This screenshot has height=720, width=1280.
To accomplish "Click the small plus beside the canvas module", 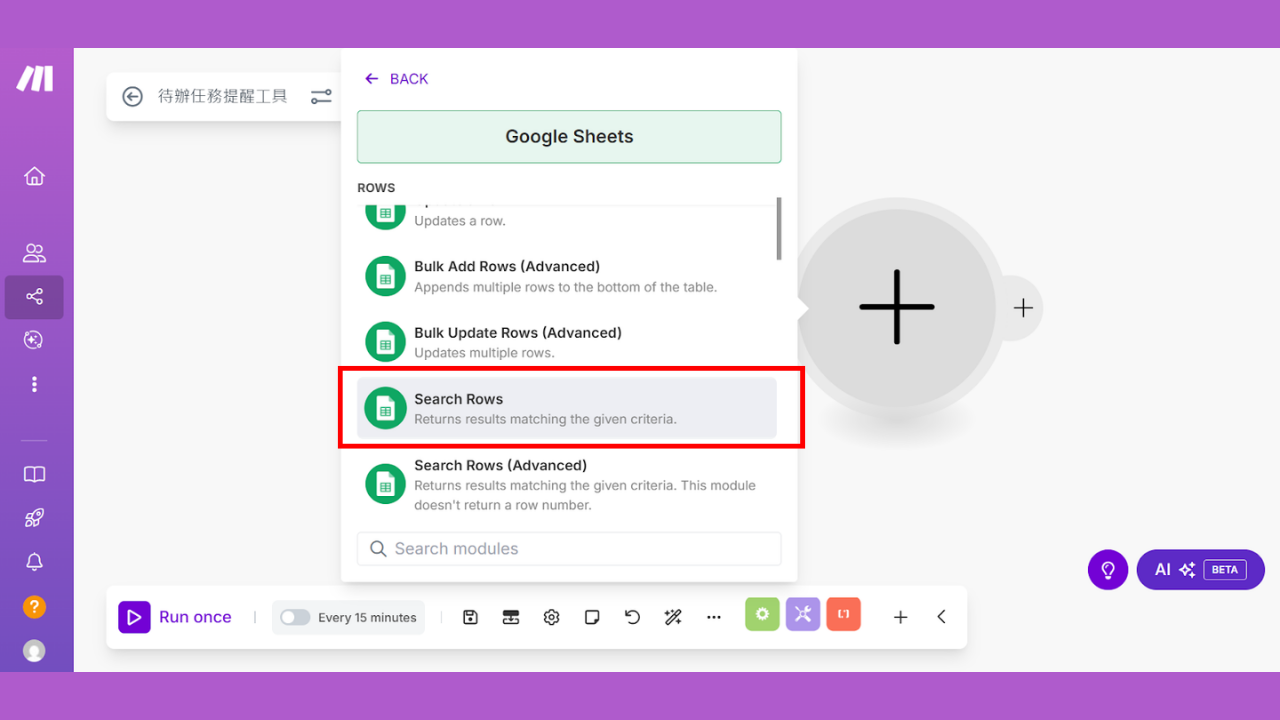I will (x=1022, y=308).
